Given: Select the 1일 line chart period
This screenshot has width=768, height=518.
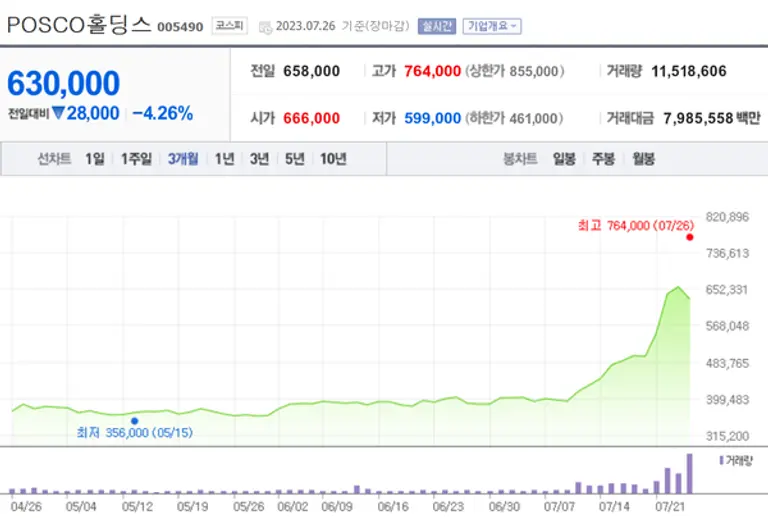Looking at the screenshot, I should pyautogui.click(x=94, y=159).
